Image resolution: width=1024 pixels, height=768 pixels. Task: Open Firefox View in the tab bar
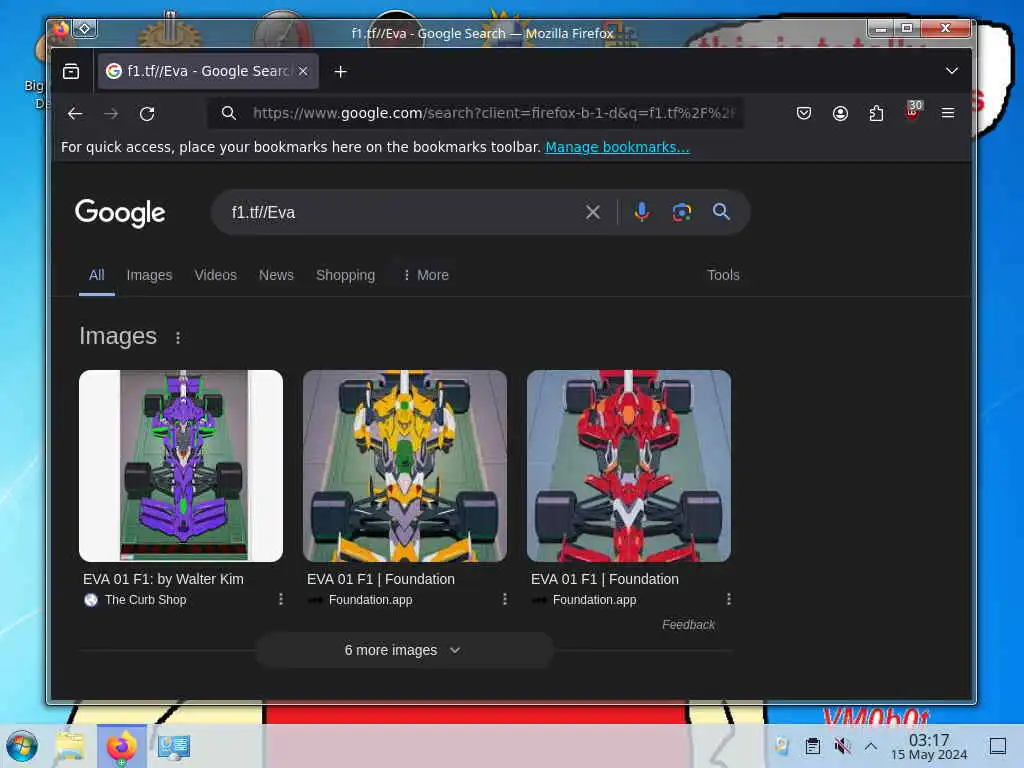click(x=71, y=71)
